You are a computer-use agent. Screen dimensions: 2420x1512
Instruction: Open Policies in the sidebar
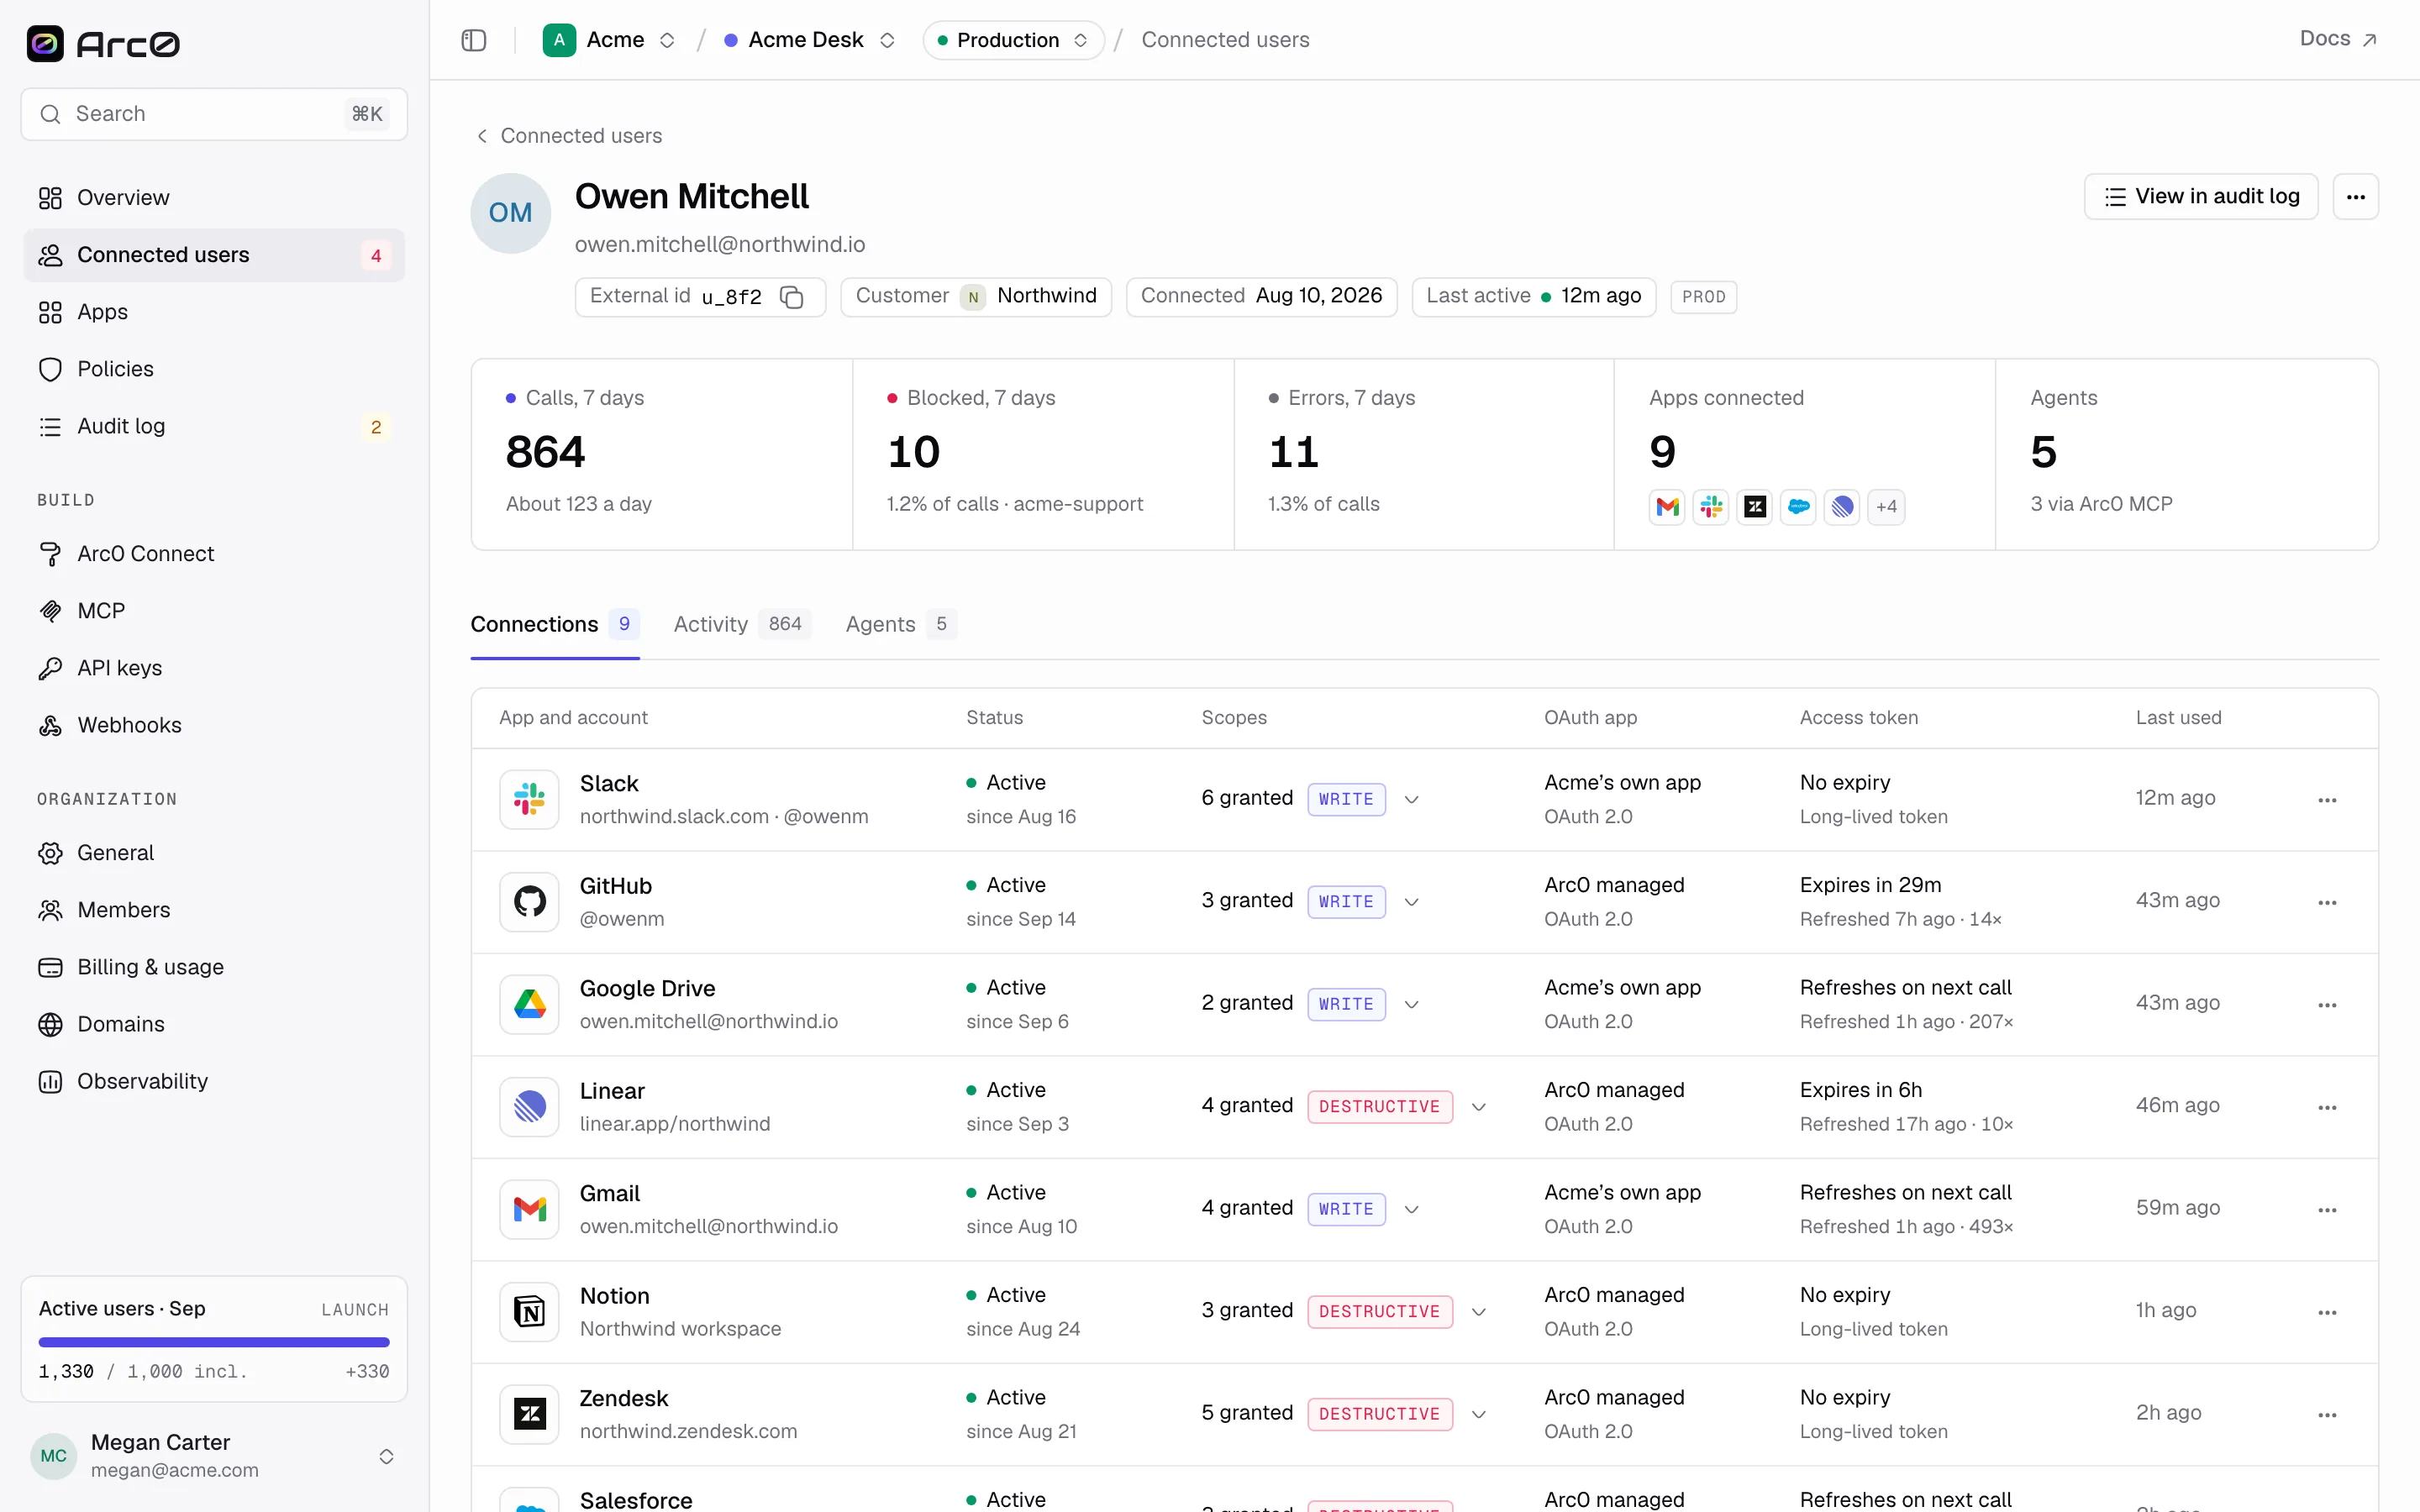[214, 369]
